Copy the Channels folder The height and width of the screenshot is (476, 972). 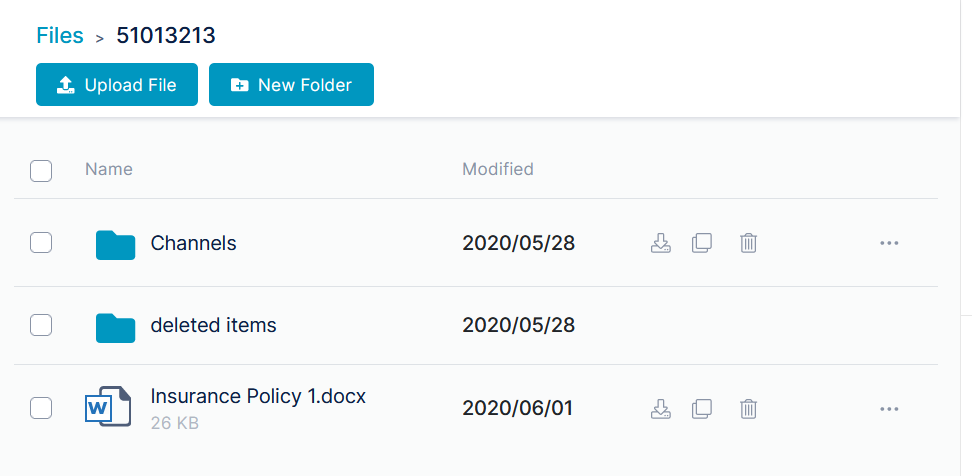[x=702, y=243]
